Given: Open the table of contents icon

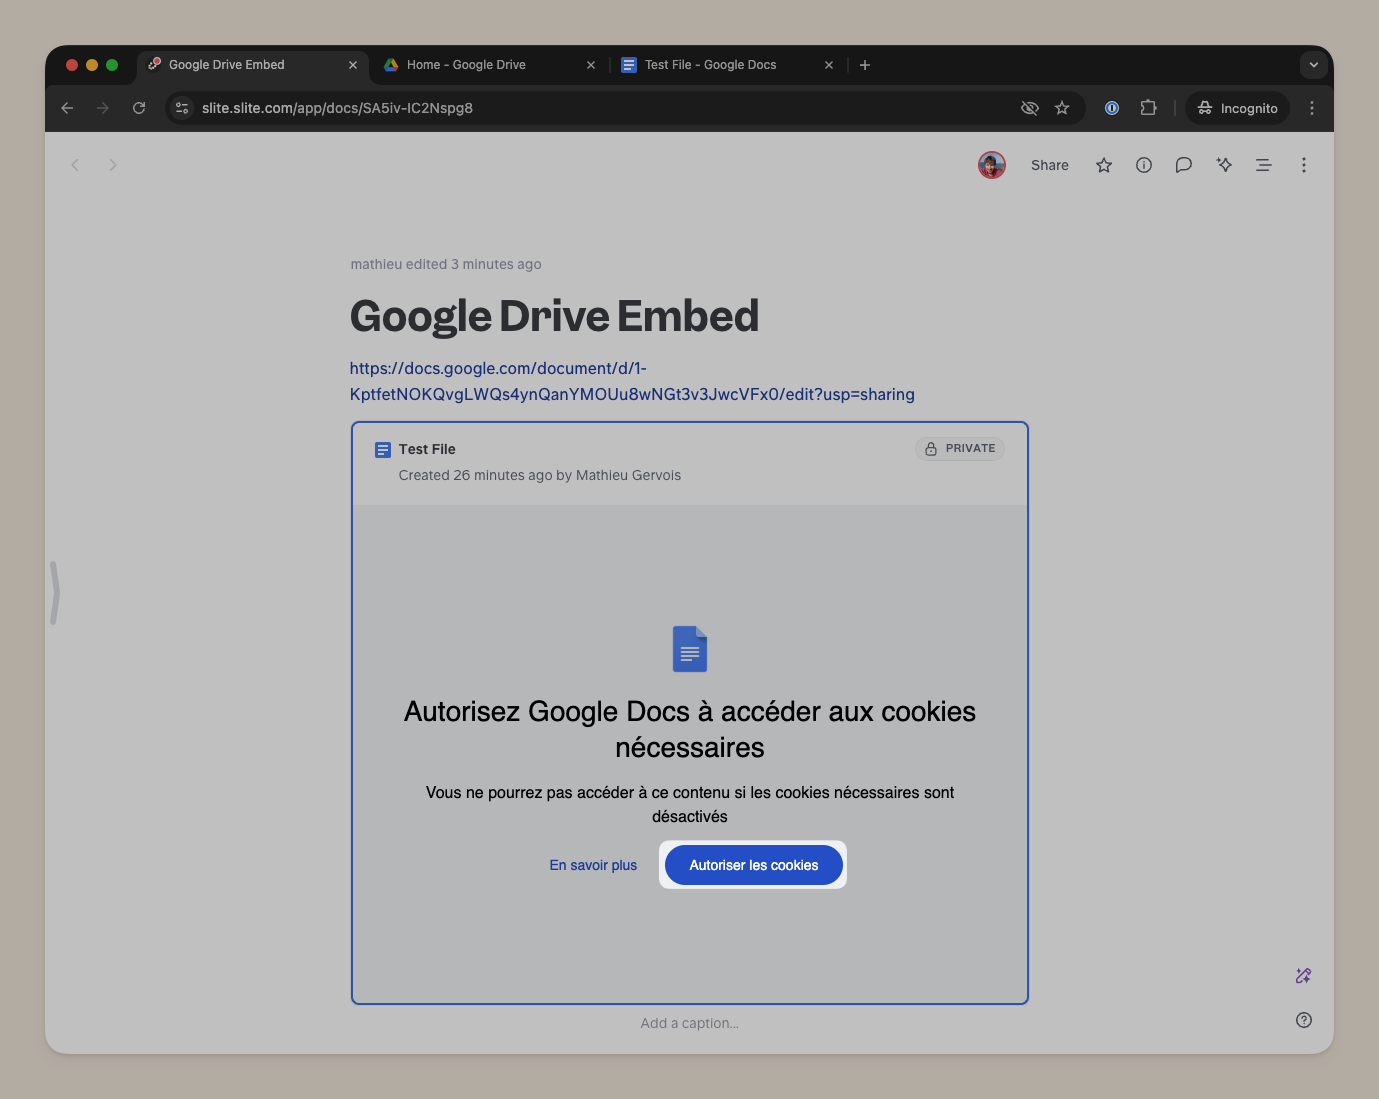Looking at the screenshot, I should (1264, 165).
